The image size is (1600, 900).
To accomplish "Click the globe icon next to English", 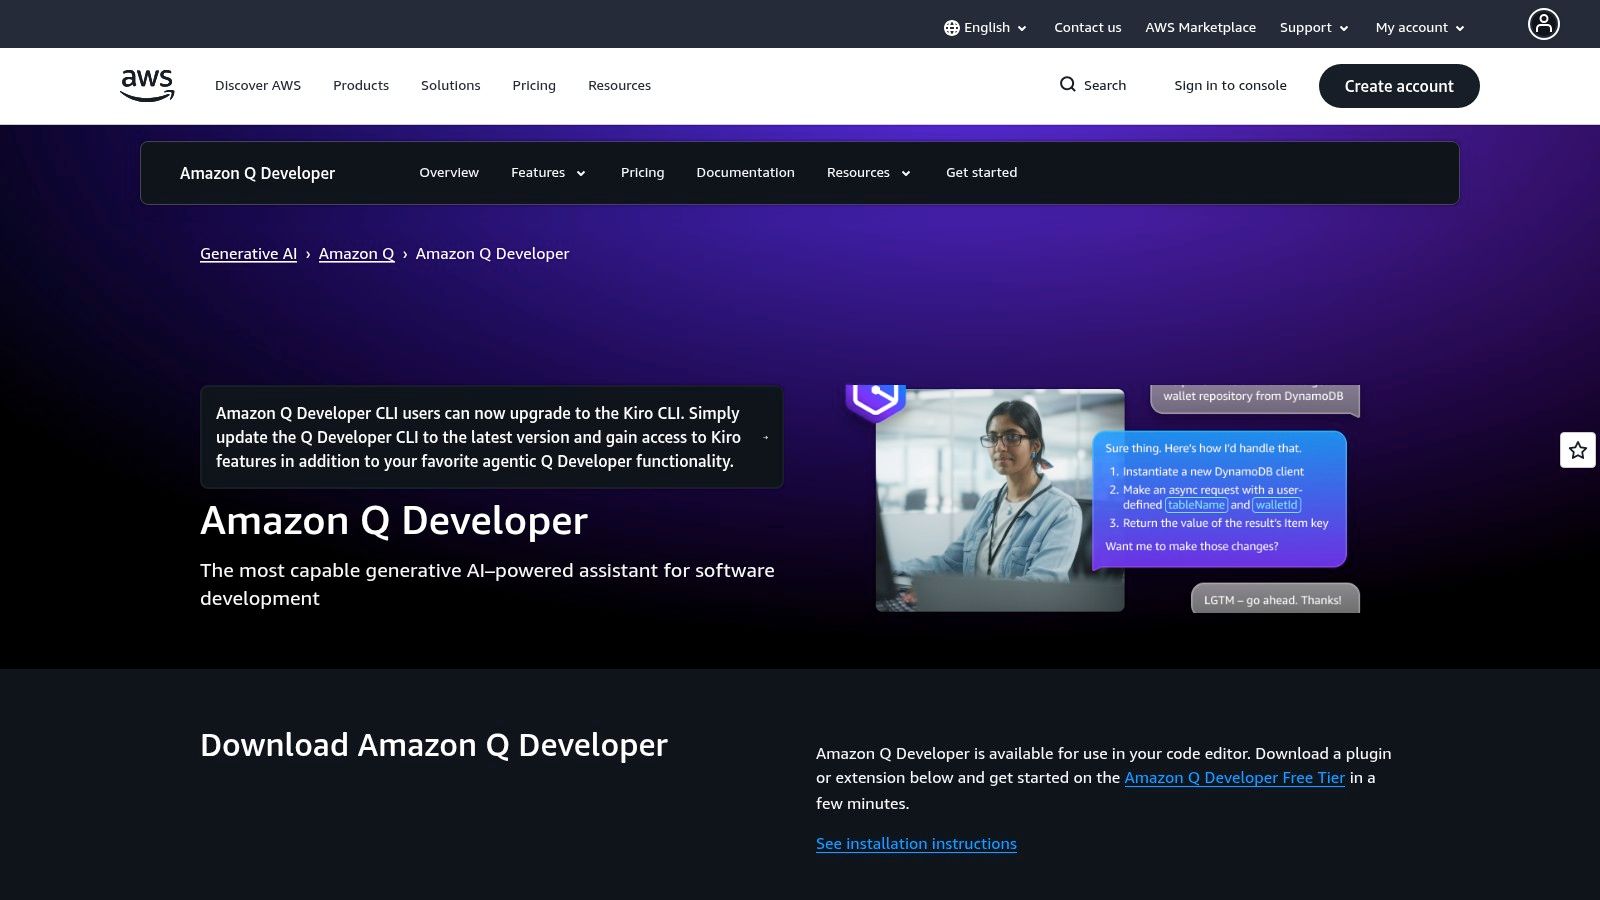I will click(951, 27).
